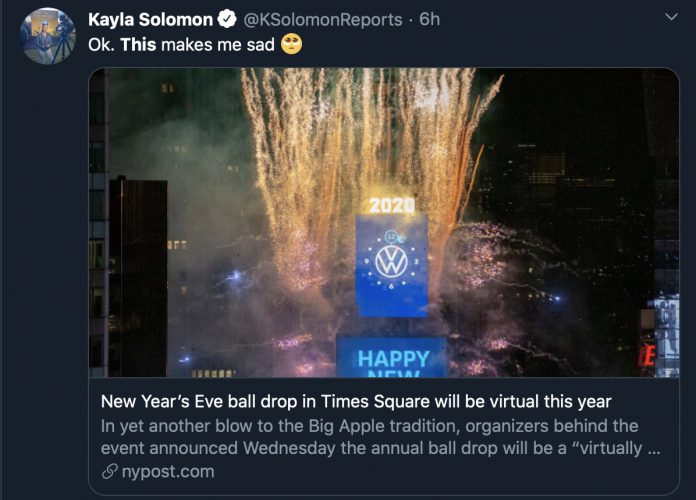Open the @KSolomonReports handle
This screenshot has width=696, height=500.
click(x=323, y=20)
